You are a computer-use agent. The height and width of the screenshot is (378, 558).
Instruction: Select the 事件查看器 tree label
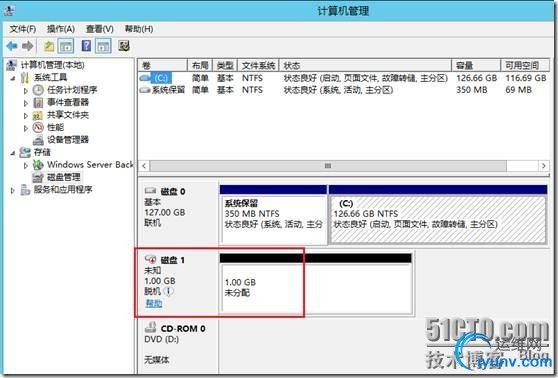click(x=68, y=103)
